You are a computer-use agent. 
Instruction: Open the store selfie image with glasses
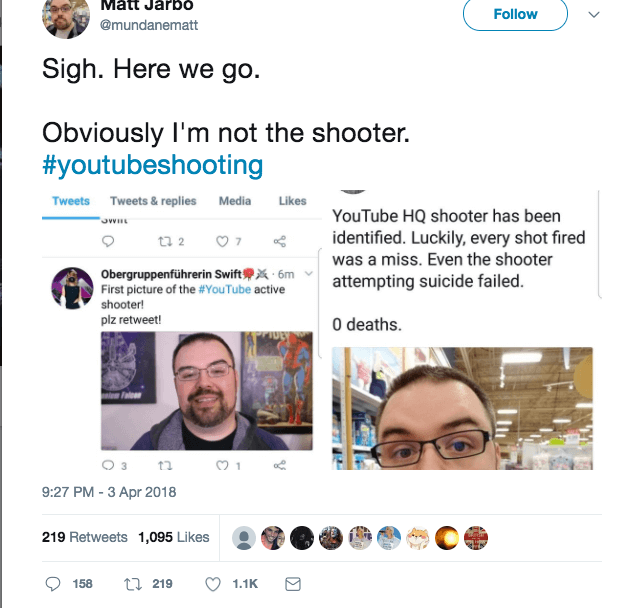[462, 408]
